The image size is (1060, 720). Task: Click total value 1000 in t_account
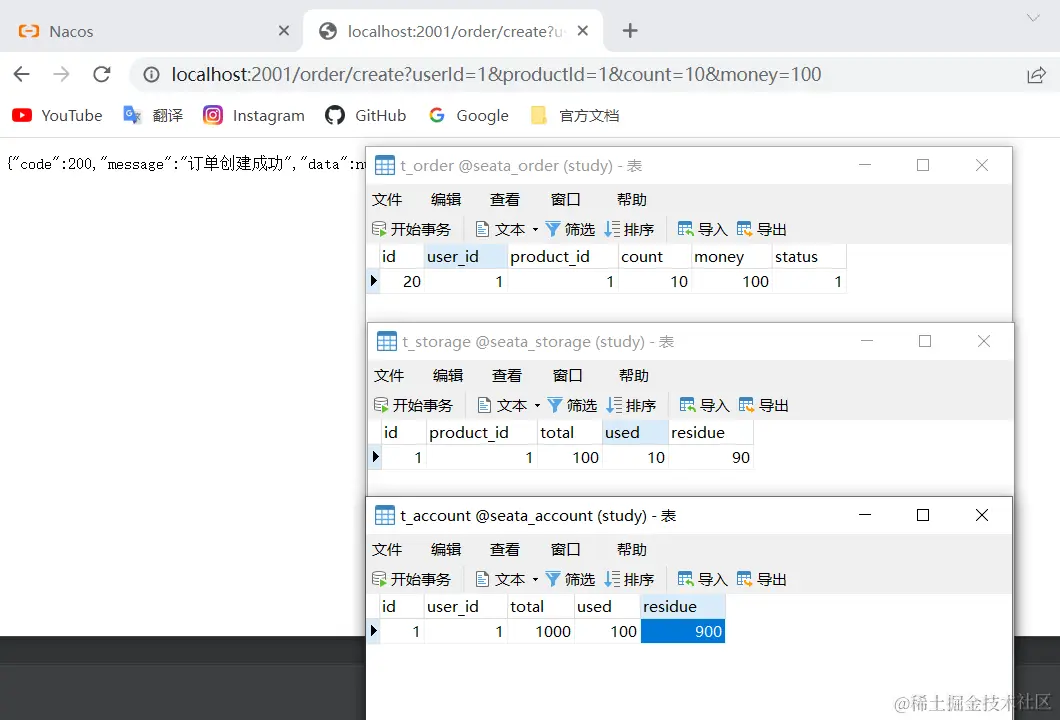tap(540, 631)
